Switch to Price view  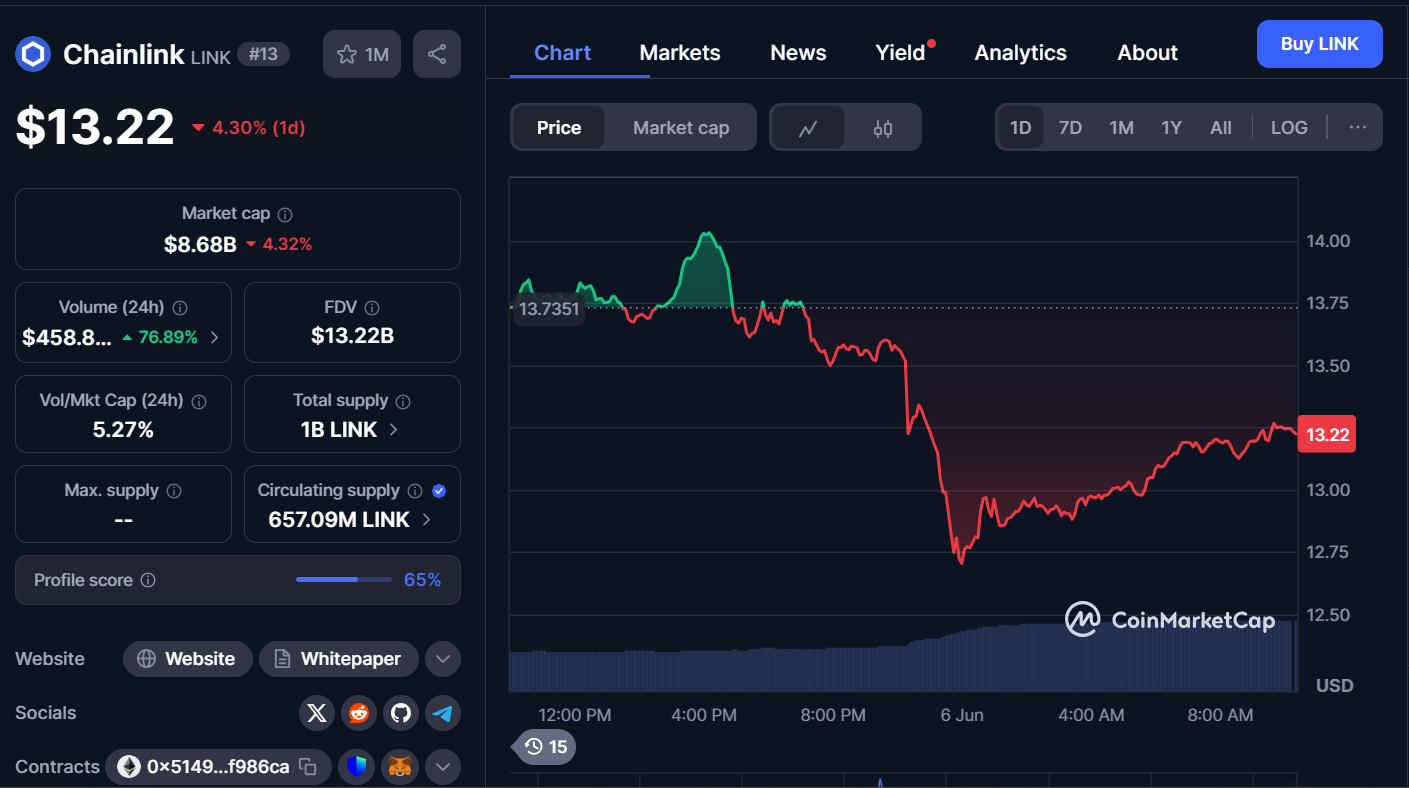(559, 127)
